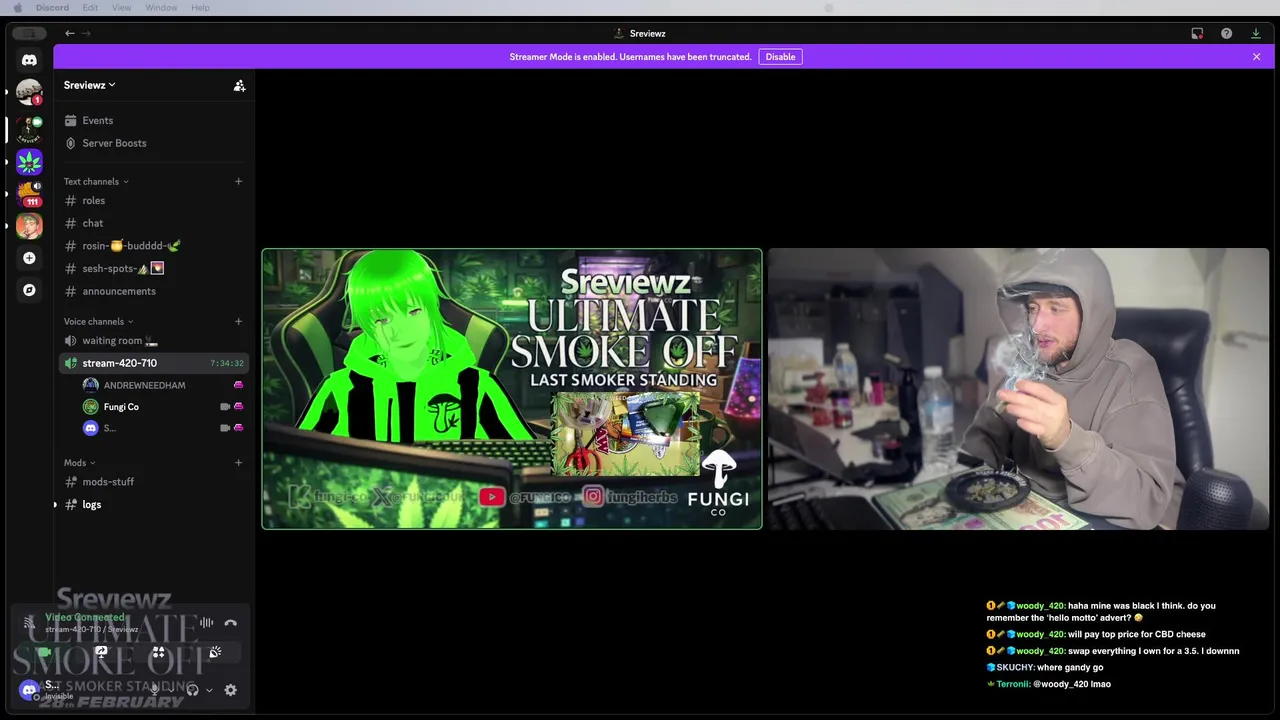The height and width of the screenshot is (720, 1280).
Task: Dismiss the Streamer Mode banner
Action: pos(1256,57)
